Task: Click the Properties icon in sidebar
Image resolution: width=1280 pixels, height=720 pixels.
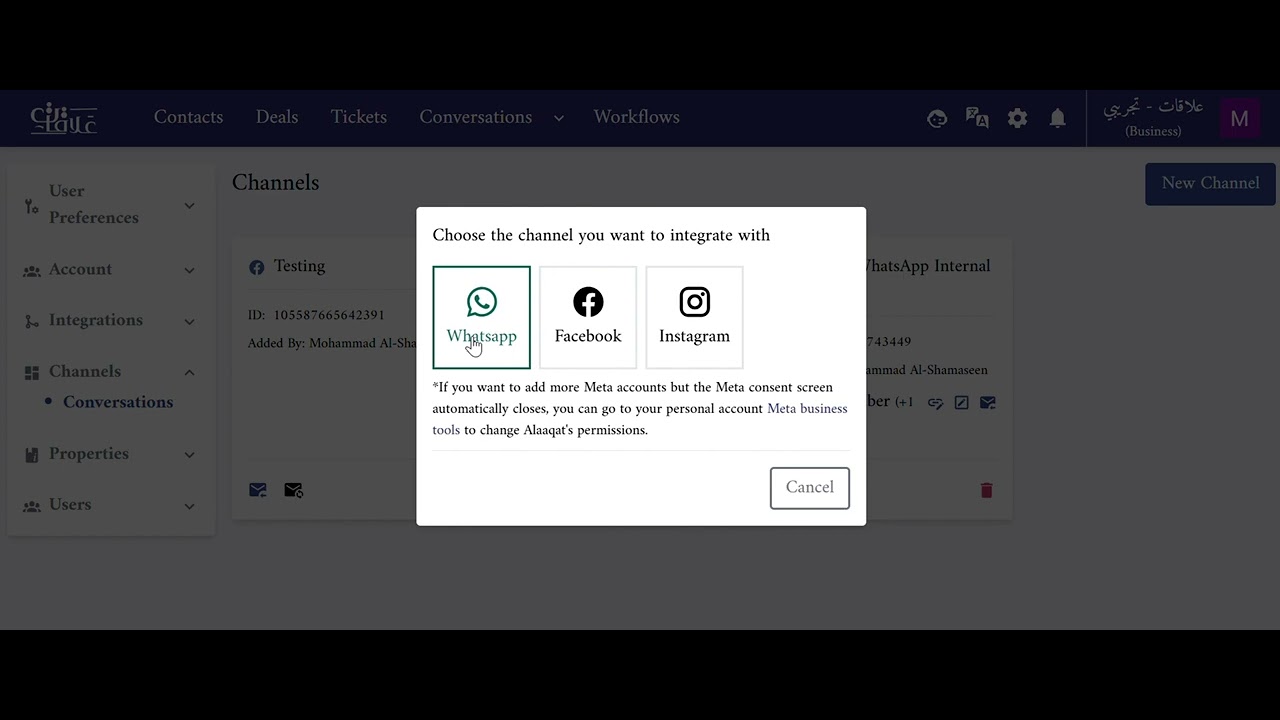Action: point(32,455)
